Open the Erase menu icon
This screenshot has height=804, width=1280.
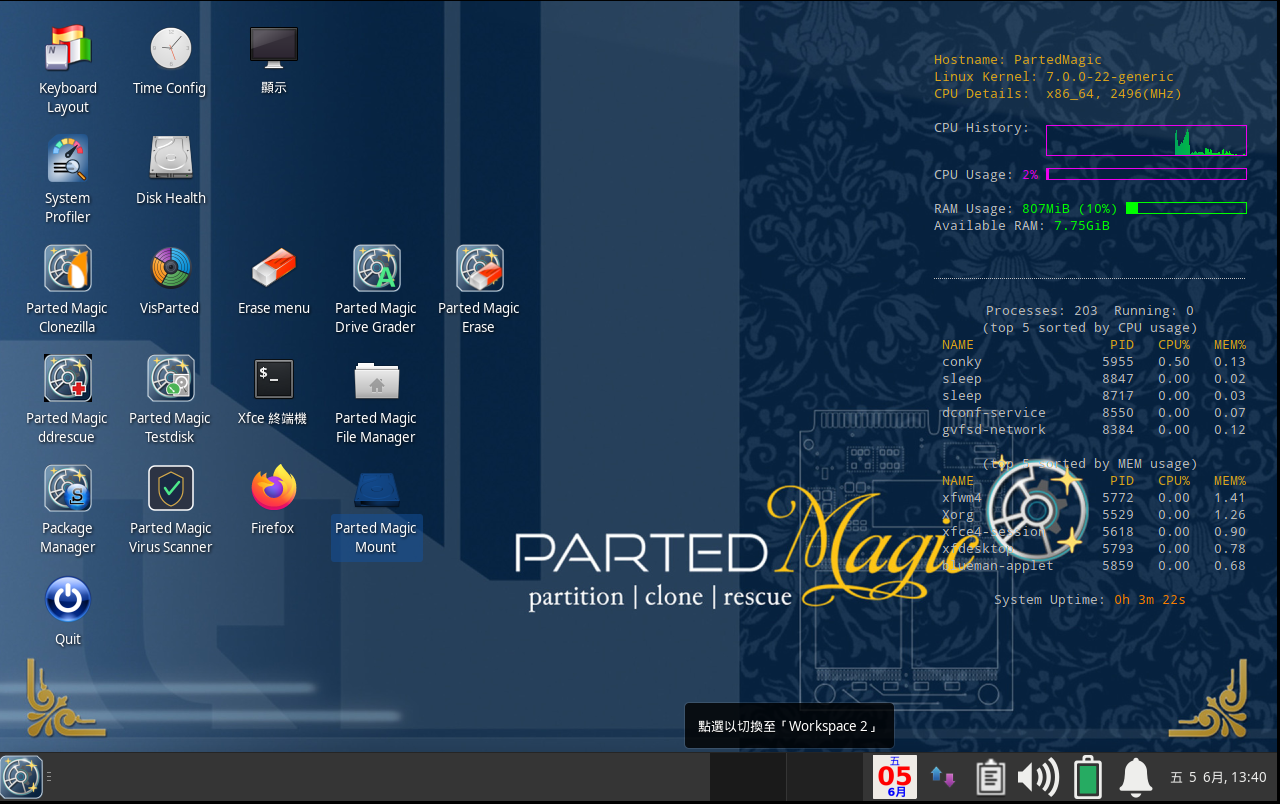click(273, 268)
